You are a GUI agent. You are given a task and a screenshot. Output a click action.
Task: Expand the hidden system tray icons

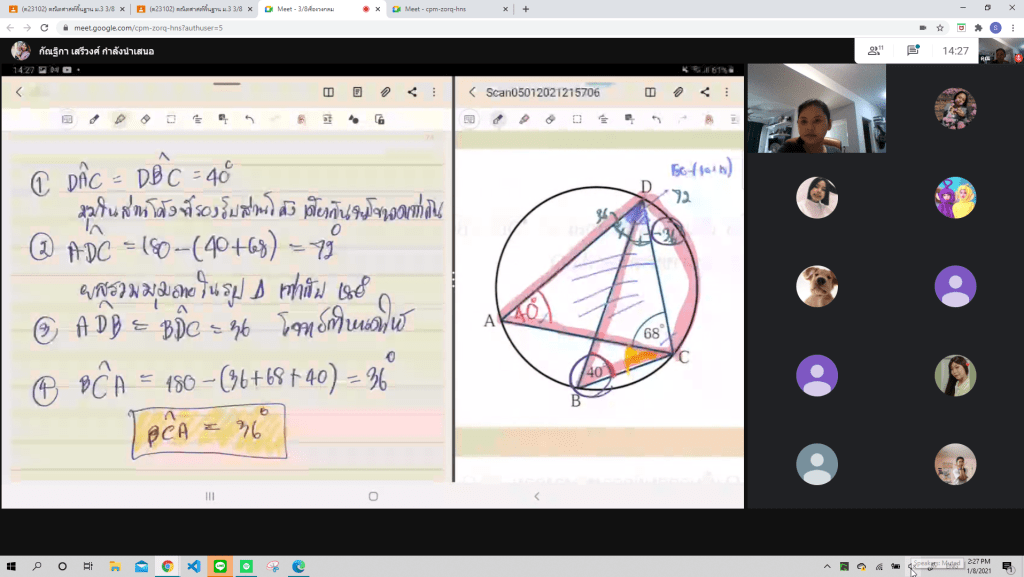[828, 566]
